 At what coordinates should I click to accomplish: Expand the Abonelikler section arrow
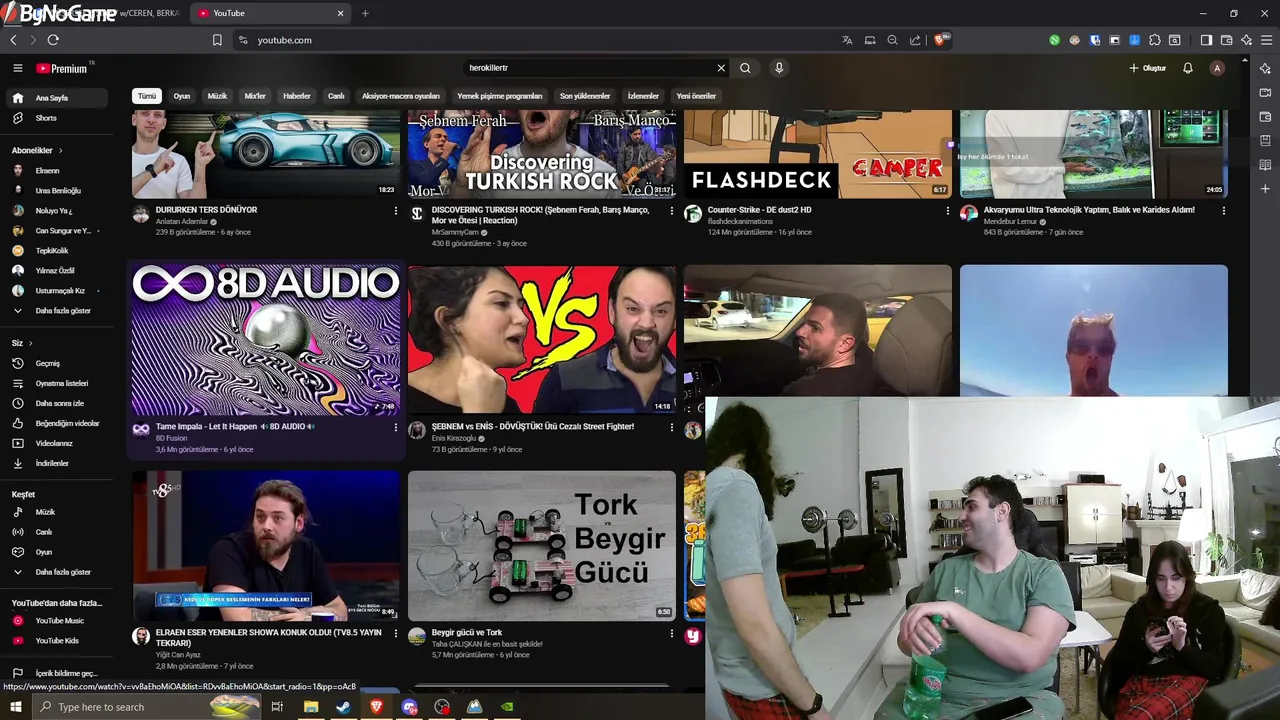[x=60, y=150]
